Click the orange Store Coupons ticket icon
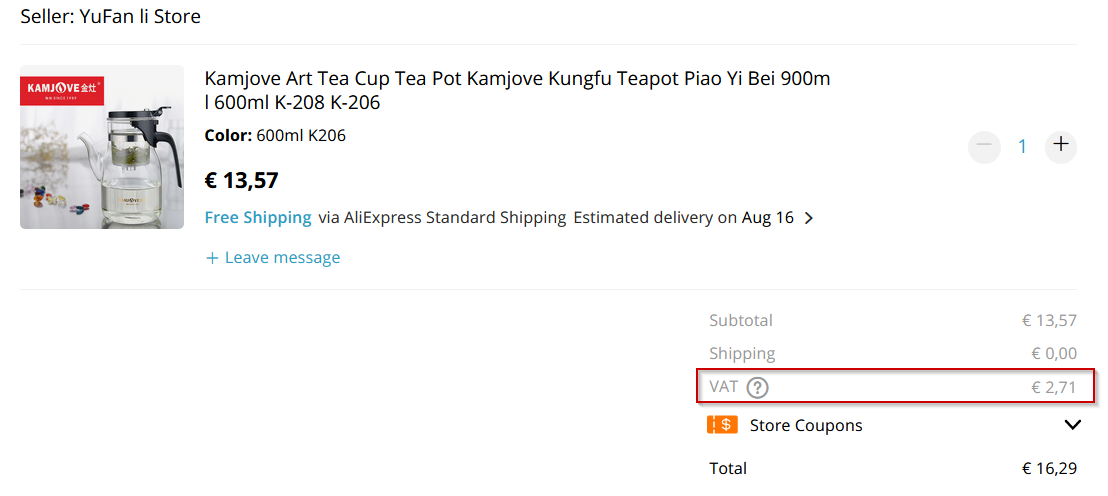The height and width of the screenshot is (496, 1108). point(722,425)
